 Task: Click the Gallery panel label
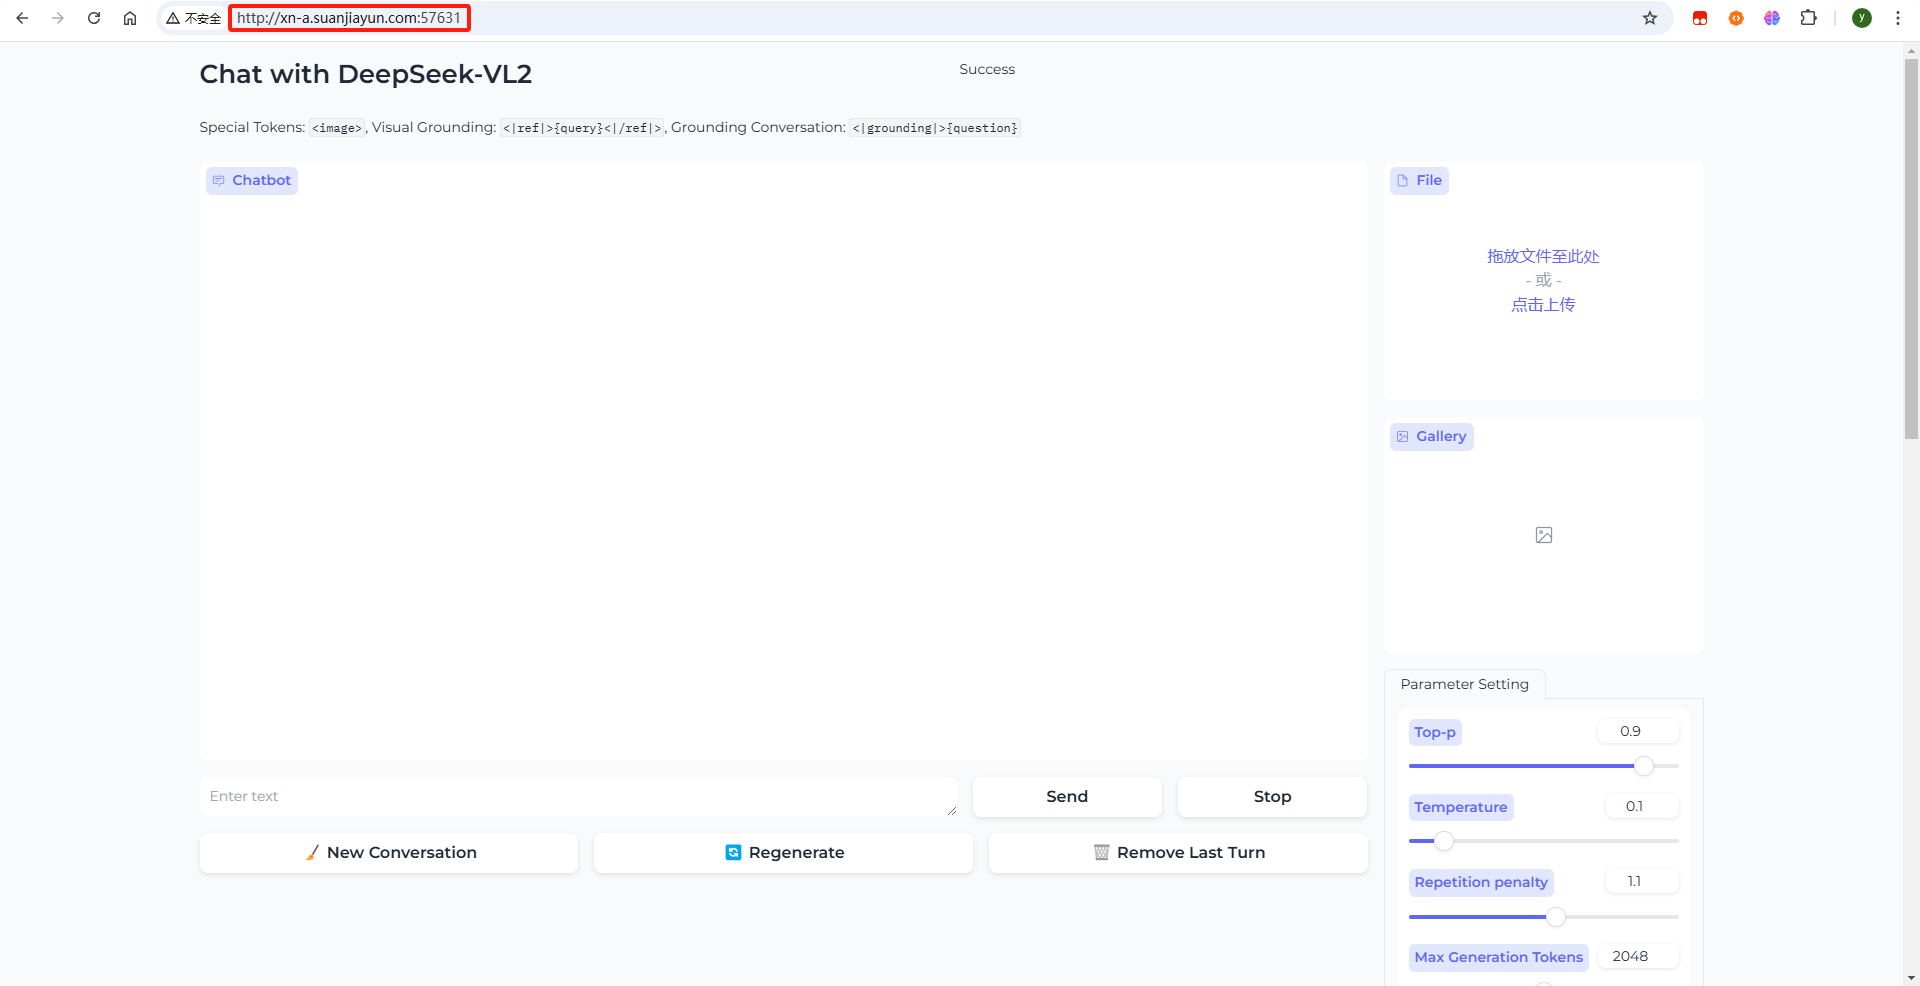1431,437
